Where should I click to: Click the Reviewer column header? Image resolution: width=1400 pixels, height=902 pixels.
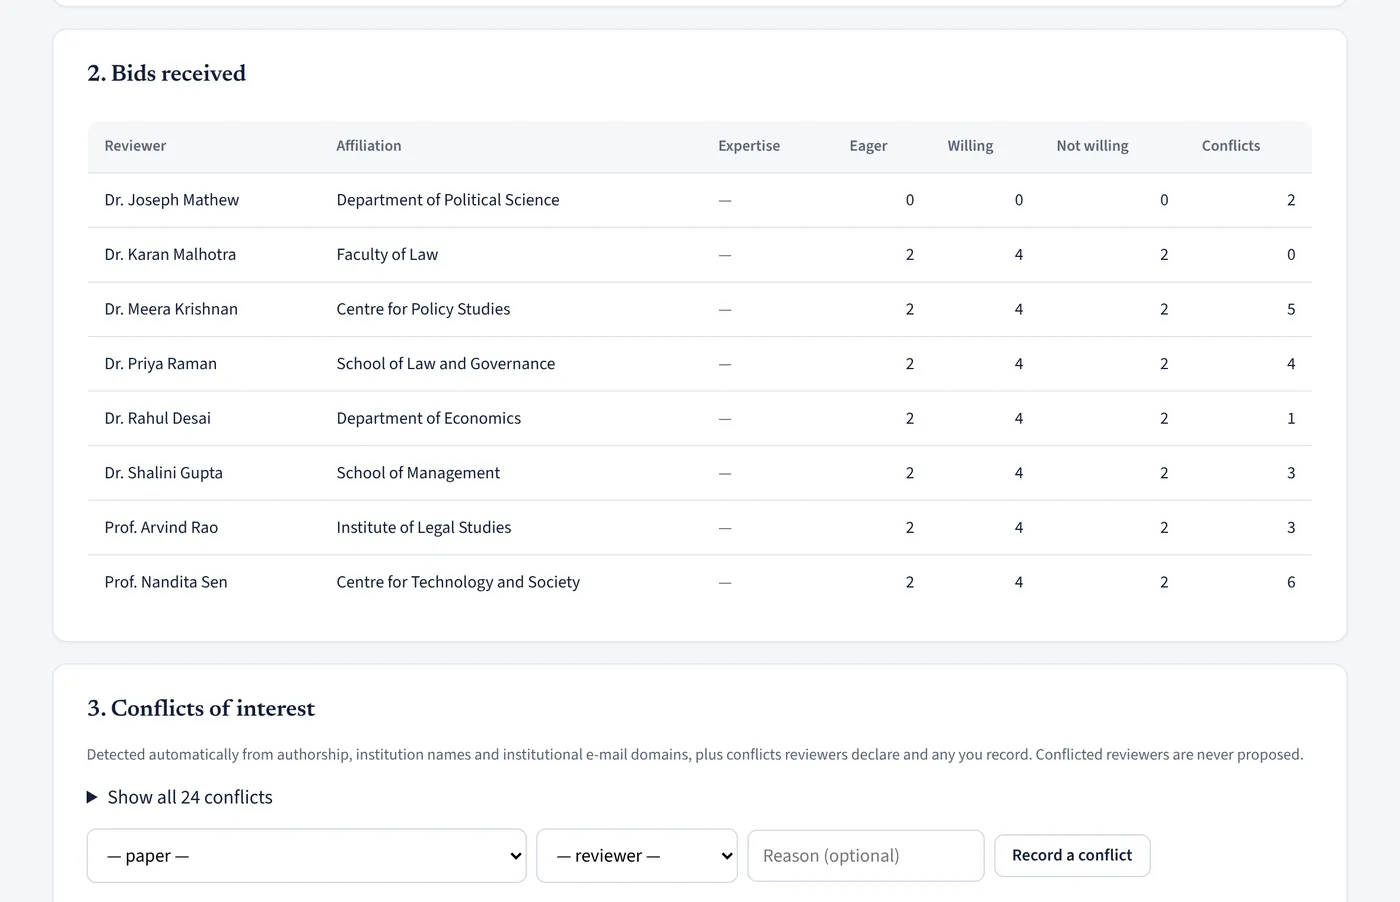(135, 146)
